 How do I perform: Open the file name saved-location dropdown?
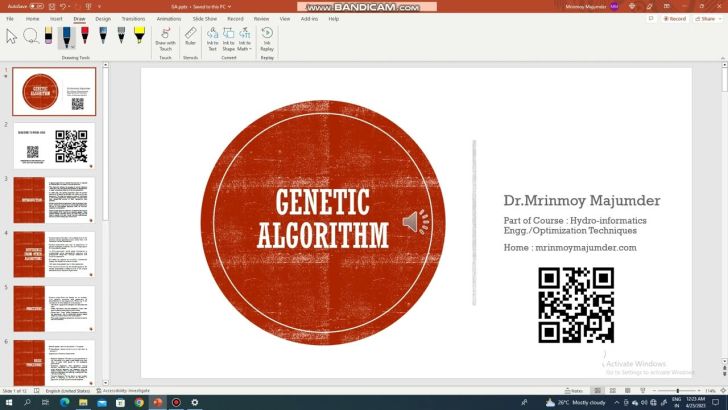229,7
